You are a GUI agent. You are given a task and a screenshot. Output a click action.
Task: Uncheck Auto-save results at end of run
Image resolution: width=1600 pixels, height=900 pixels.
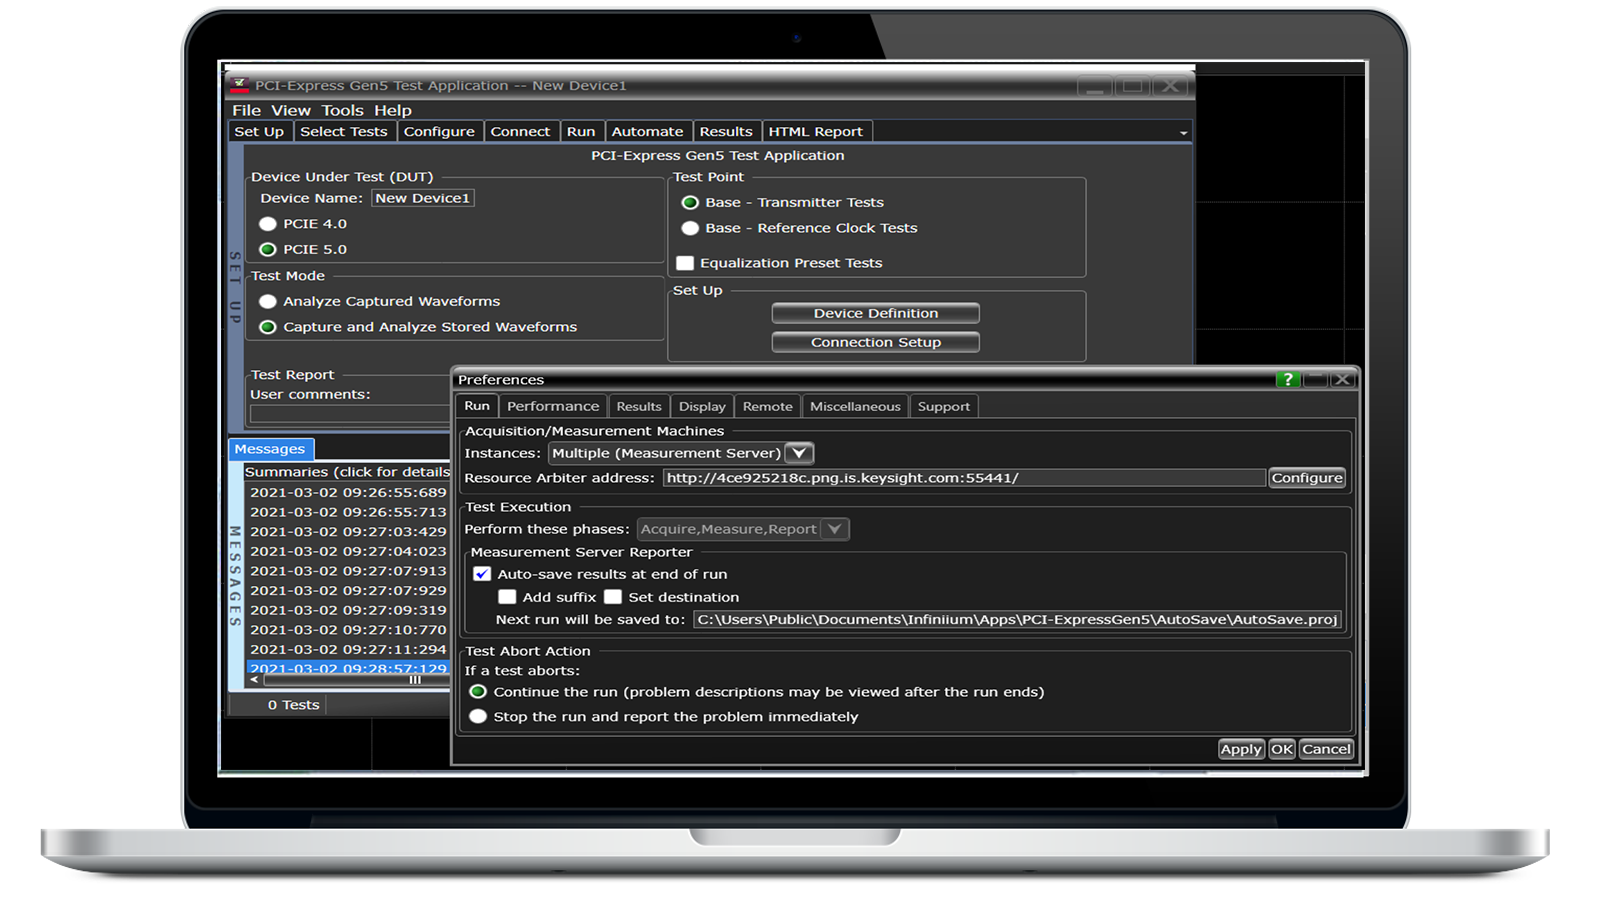click(482, 574)
